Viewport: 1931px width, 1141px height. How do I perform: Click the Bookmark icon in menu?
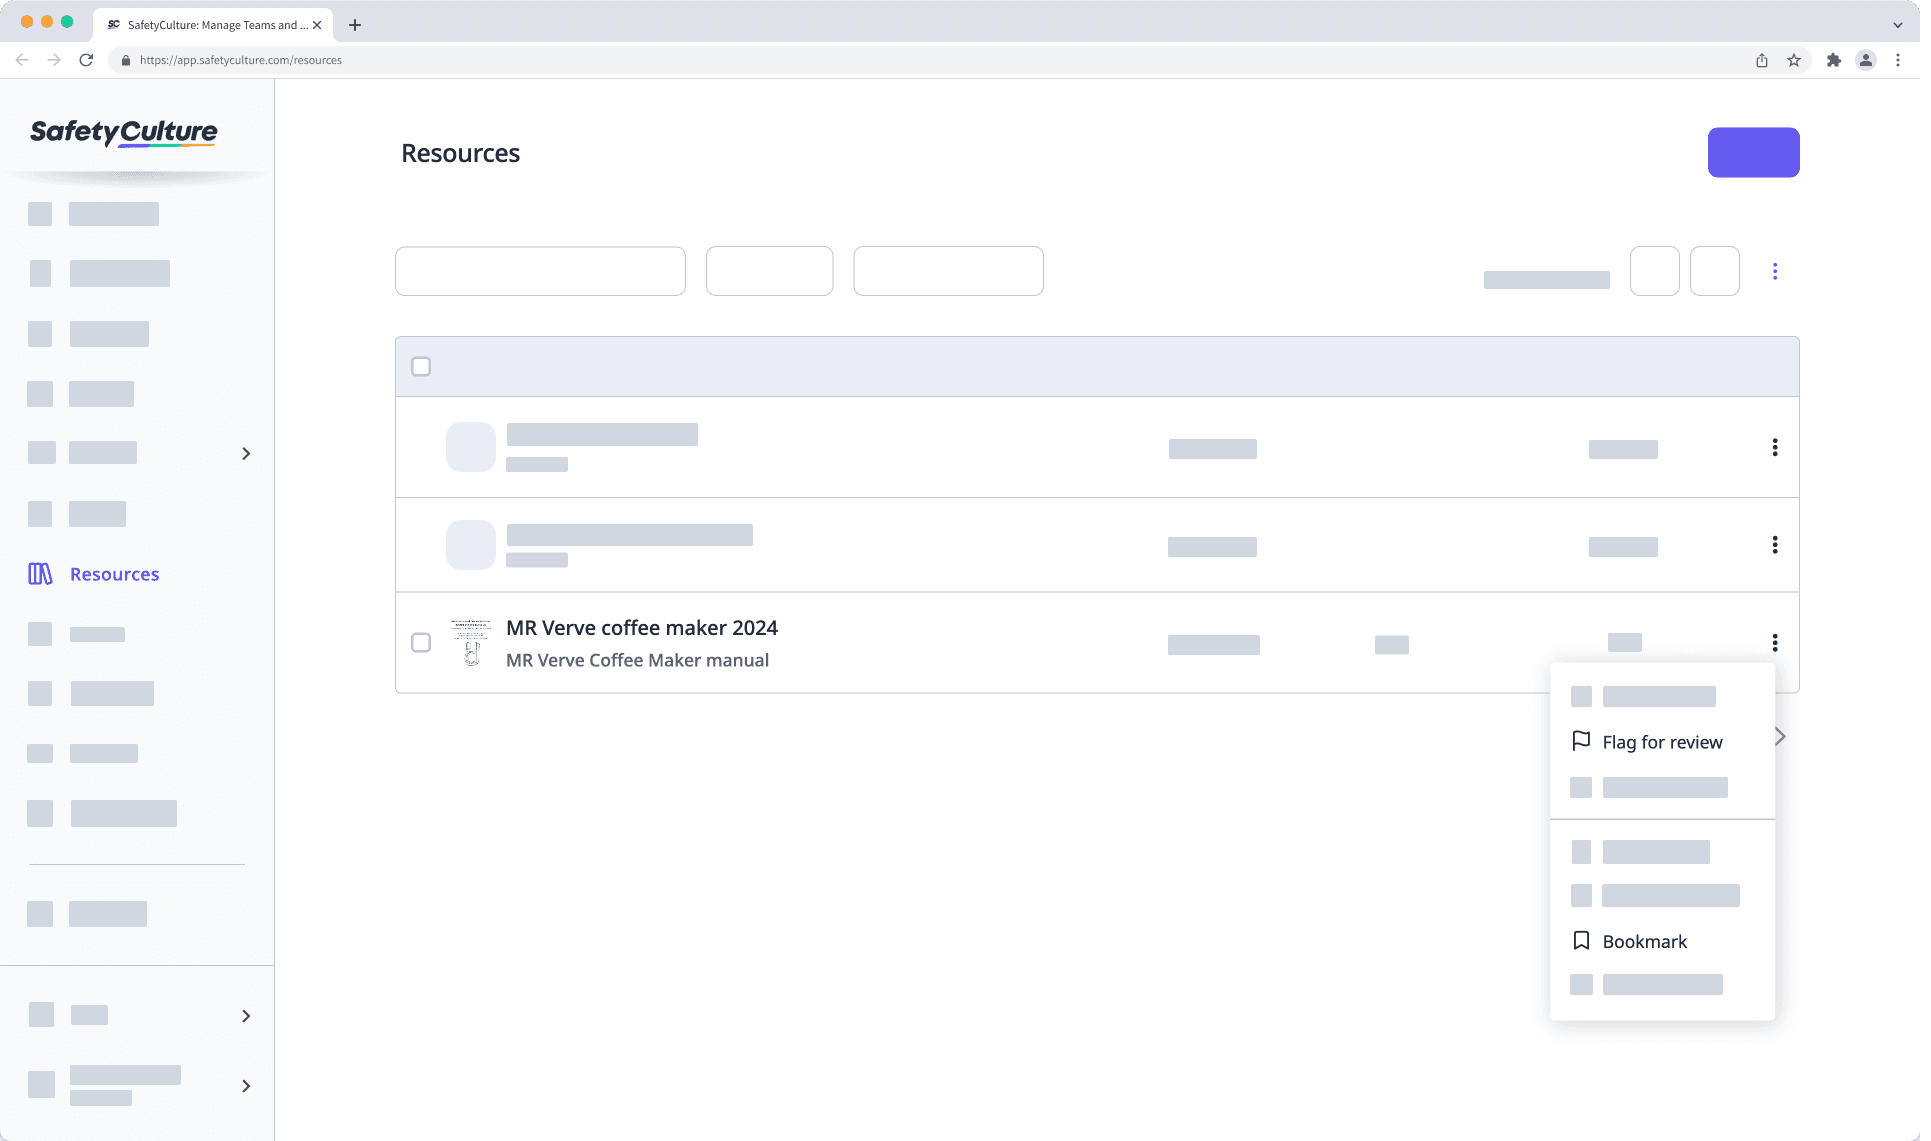[1581, 941]
